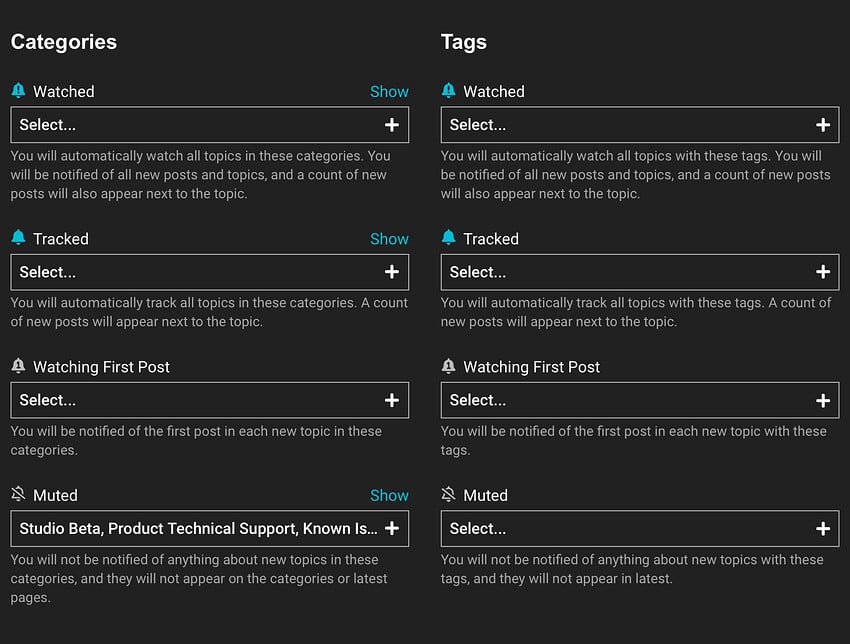The width and height of the screenshot is (850, 644).
Task: Click the Tags Muted bell-slash icon
Action: (448, 494)
